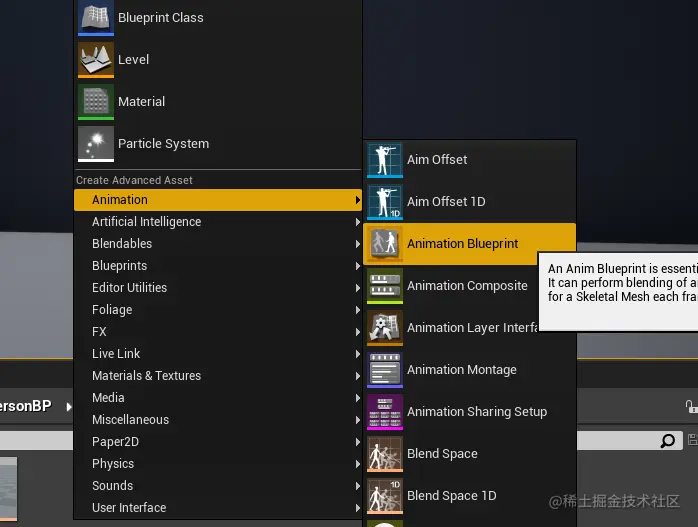
Task: Click the Particle System icon
Action: [96, 144]
